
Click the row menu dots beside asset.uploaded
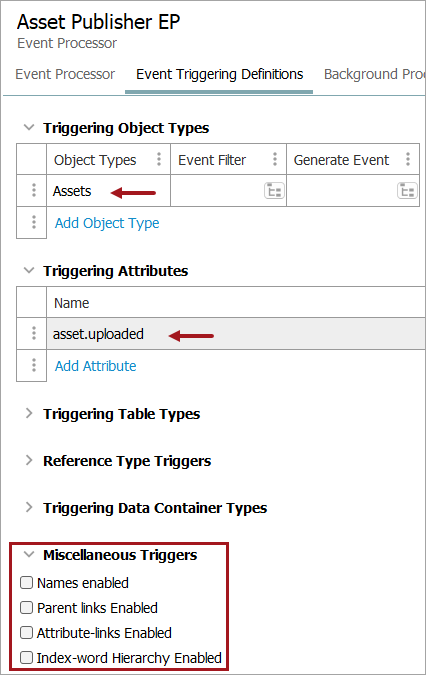click(x=34, y=333)
